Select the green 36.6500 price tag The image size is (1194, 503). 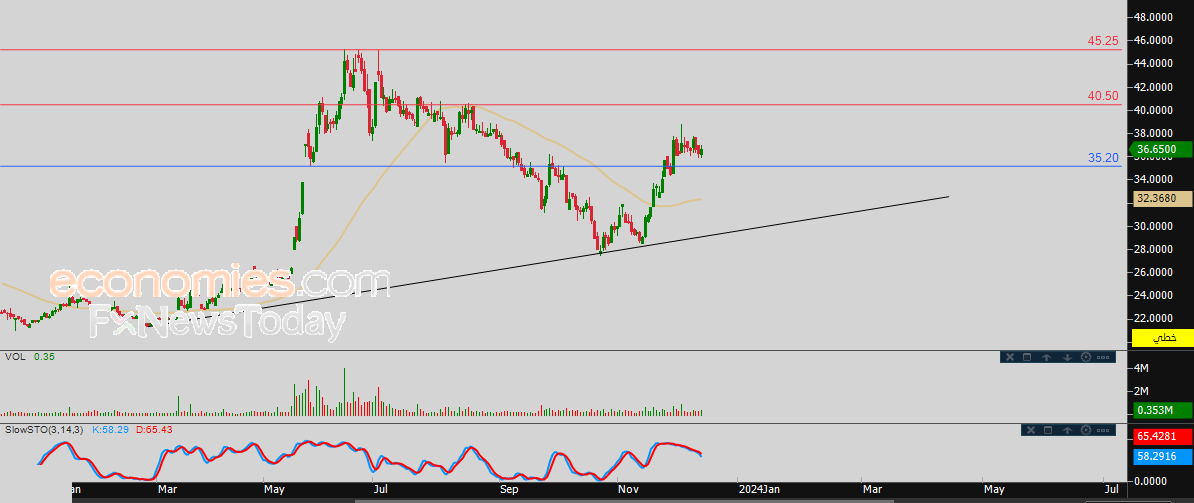point(1162,150)
